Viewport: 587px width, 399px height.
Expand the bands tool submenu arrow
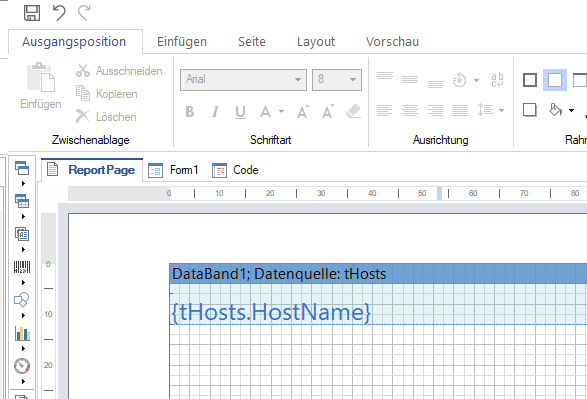tap(23, 183)
